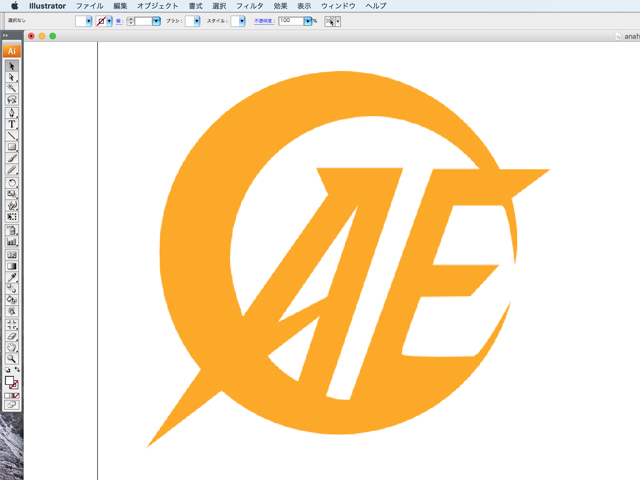Open the 効果 menu
This screenshot has height=480, width=640.
(x=280, y=6)
